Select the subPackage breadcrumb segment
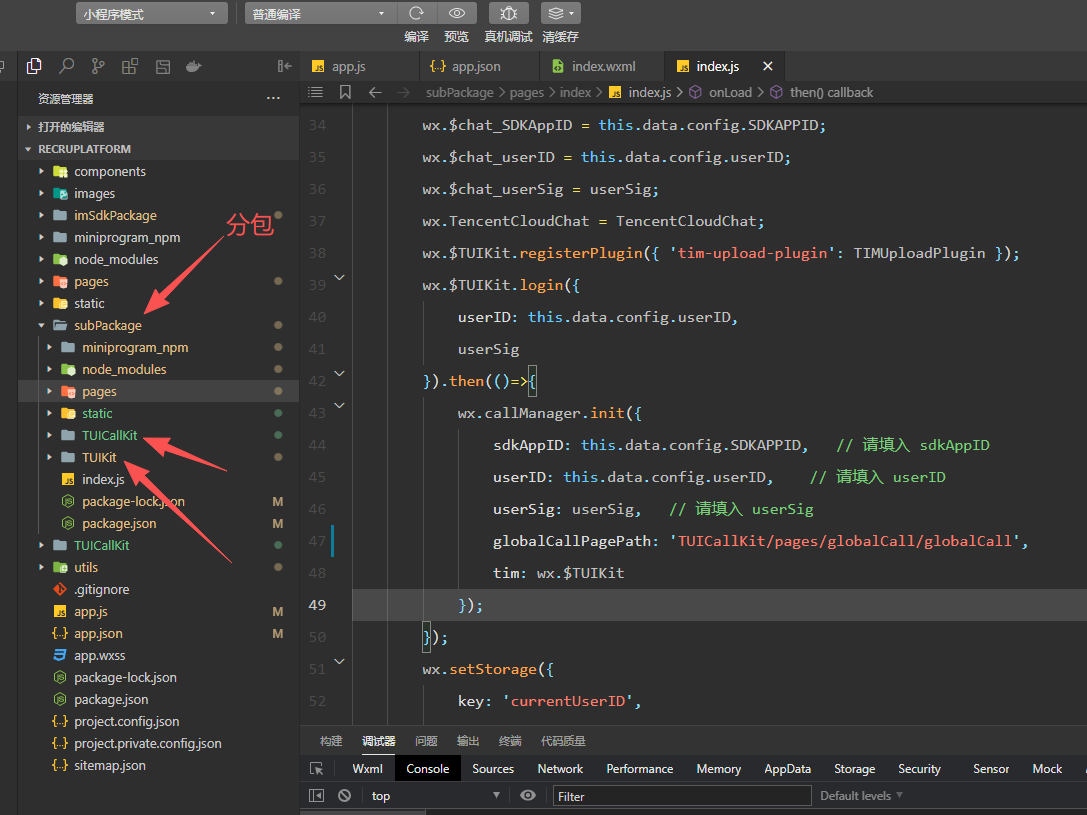 [x=460, y=92]
